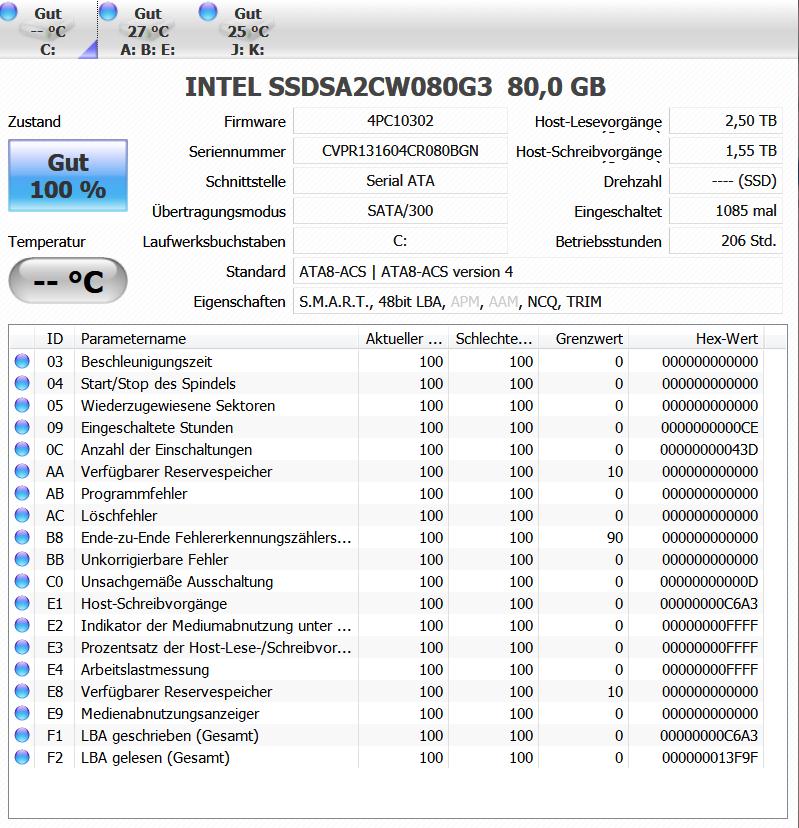
Task: Click the Host-Lesevorgänge 2,50 TB value
Action: [726, 121]
